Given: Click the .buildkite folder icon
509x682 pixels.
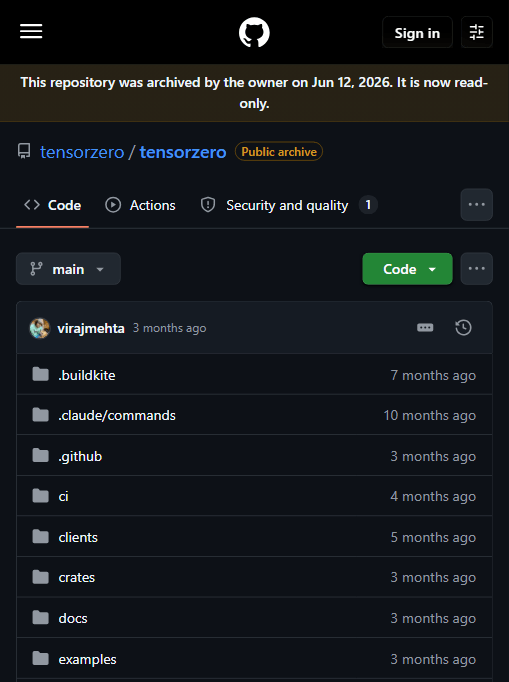Looking at the screenshot, I should click(x=40, y=374).
